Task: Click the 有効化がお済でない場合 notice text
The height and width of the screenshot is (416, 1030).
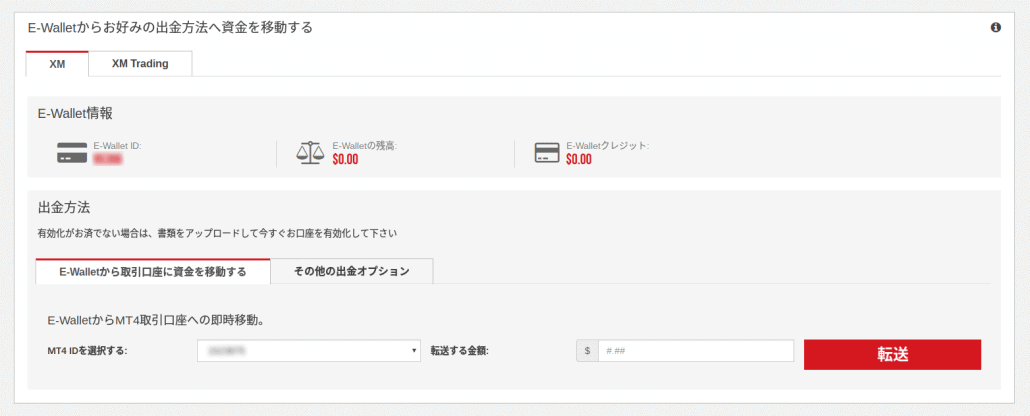Action: 217,233
